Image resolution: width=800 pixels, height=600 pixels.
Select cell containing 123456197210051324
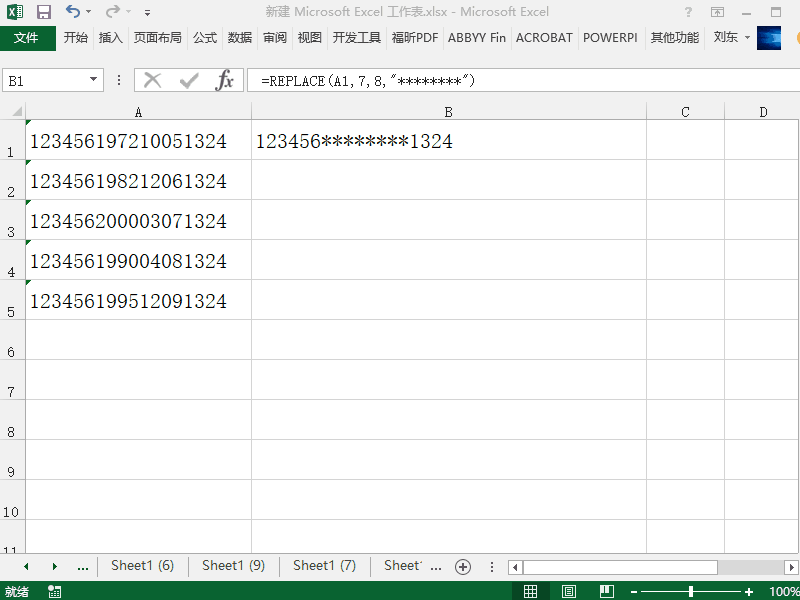[x=138, y=140]
